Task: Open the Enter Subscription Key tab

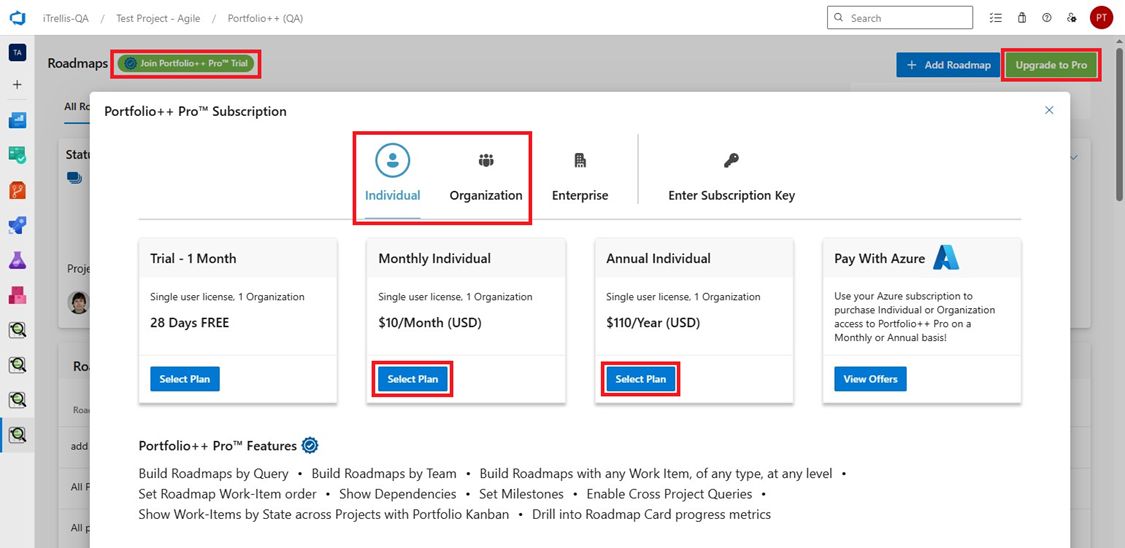Action: point(731,177)
